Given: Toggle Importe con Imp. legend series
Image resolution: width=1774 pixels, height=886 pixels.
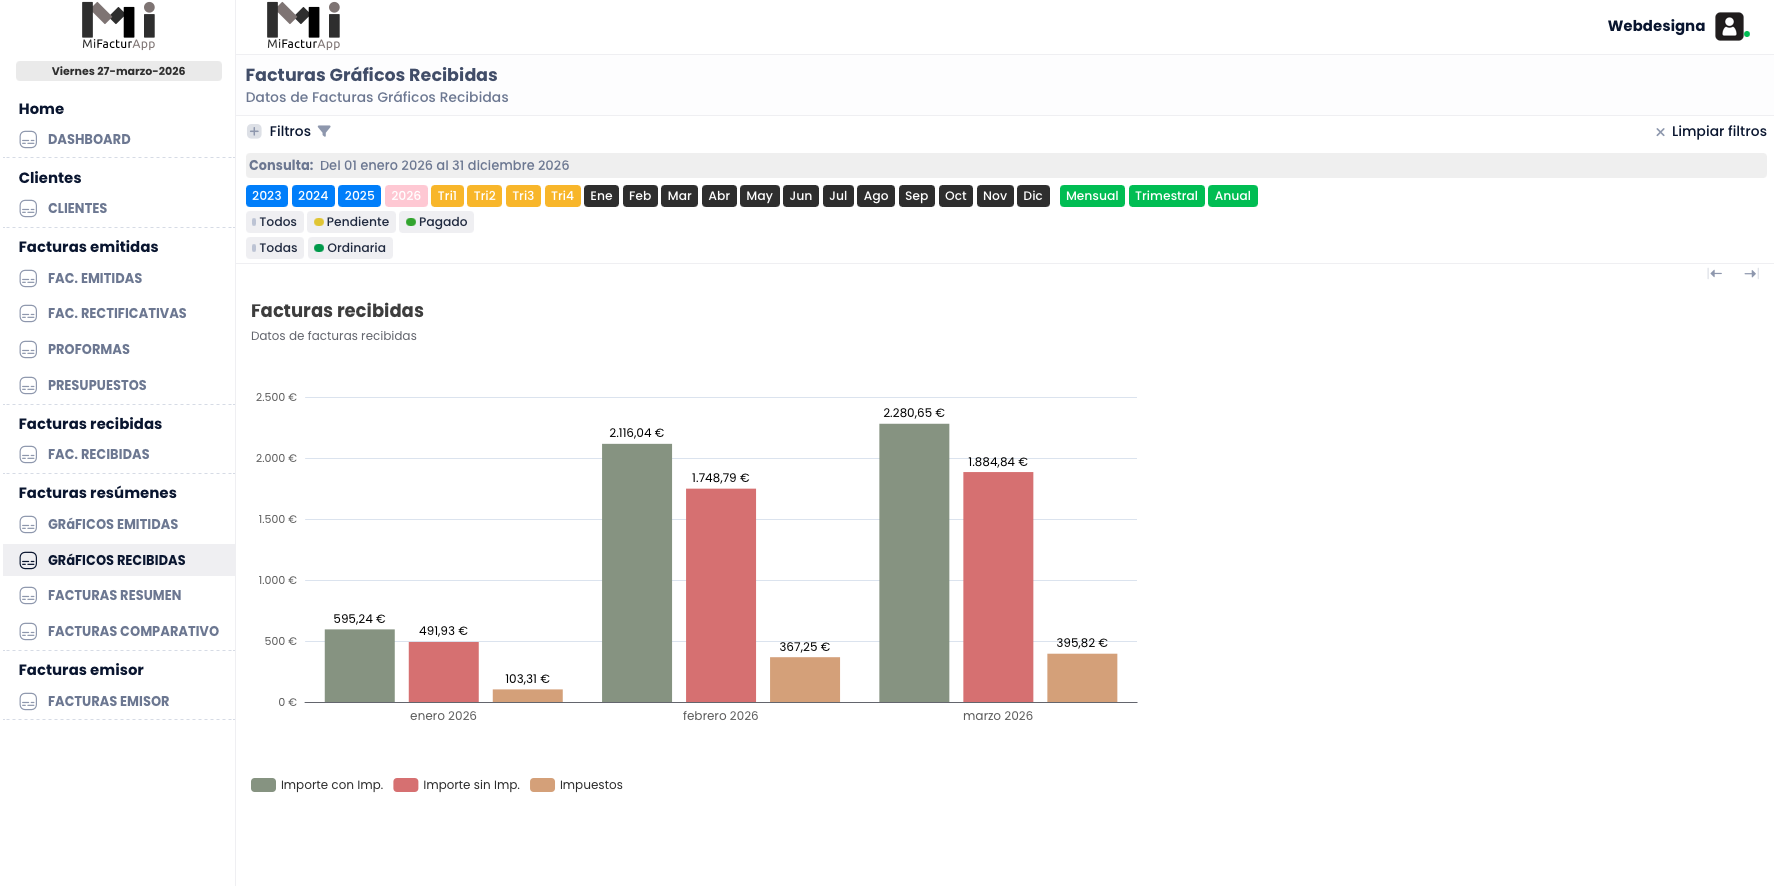Looking at the screenshot, I should pyautogui.click(x=317, y=785).
